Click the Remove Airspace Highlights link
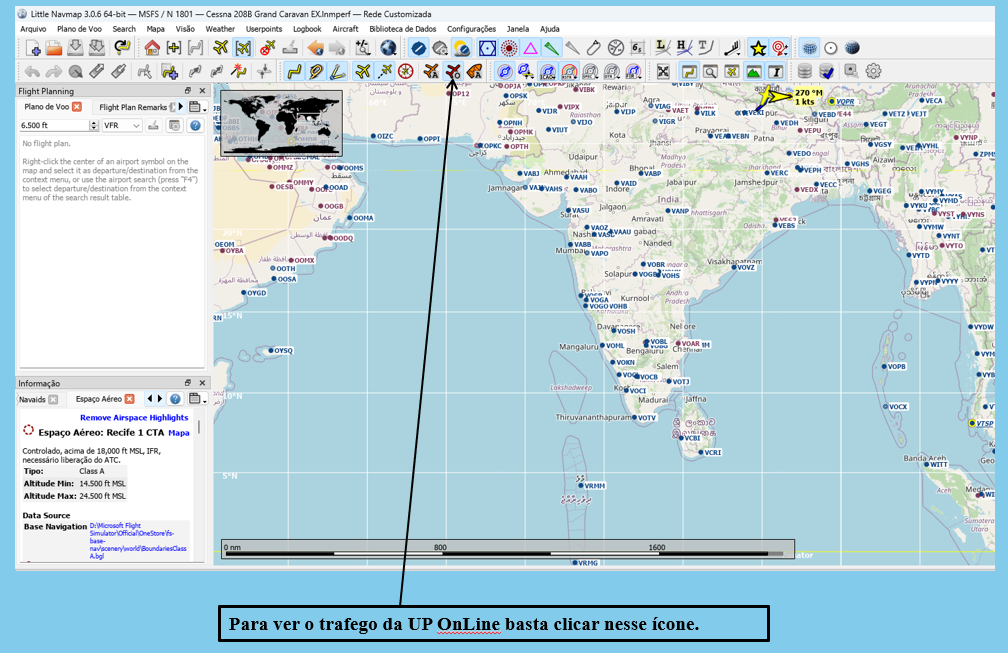Screen dimensions: 1008x653 click(x=134, y=417)
